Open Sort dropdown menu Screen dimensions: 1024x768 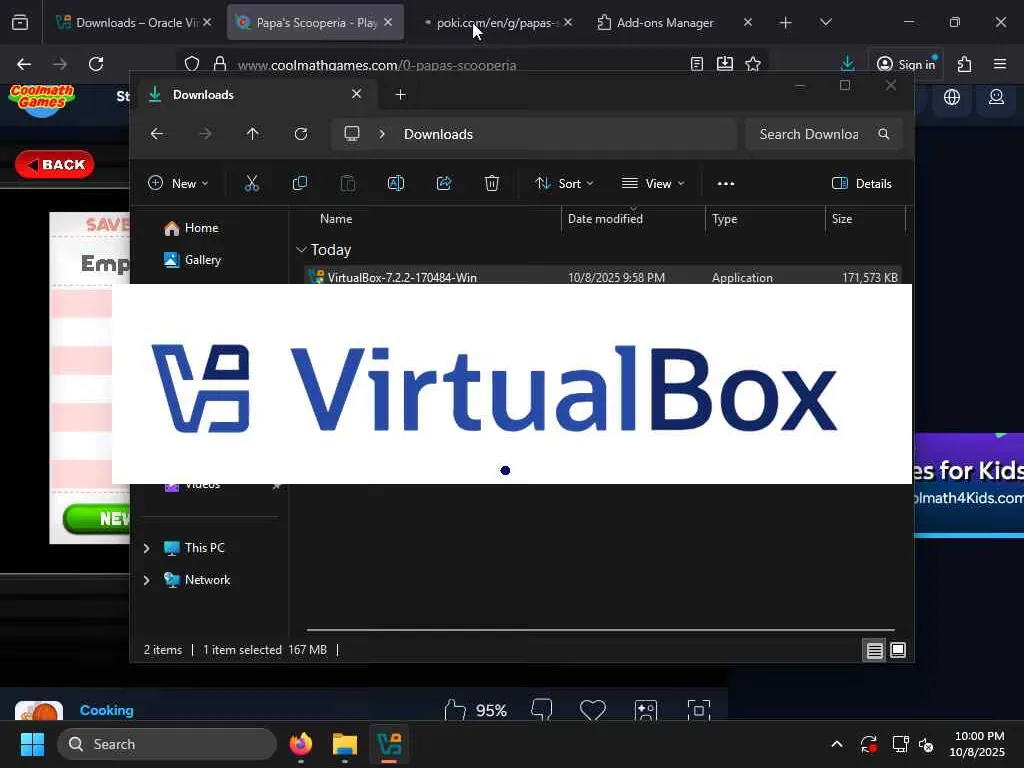tap(564, 184)
